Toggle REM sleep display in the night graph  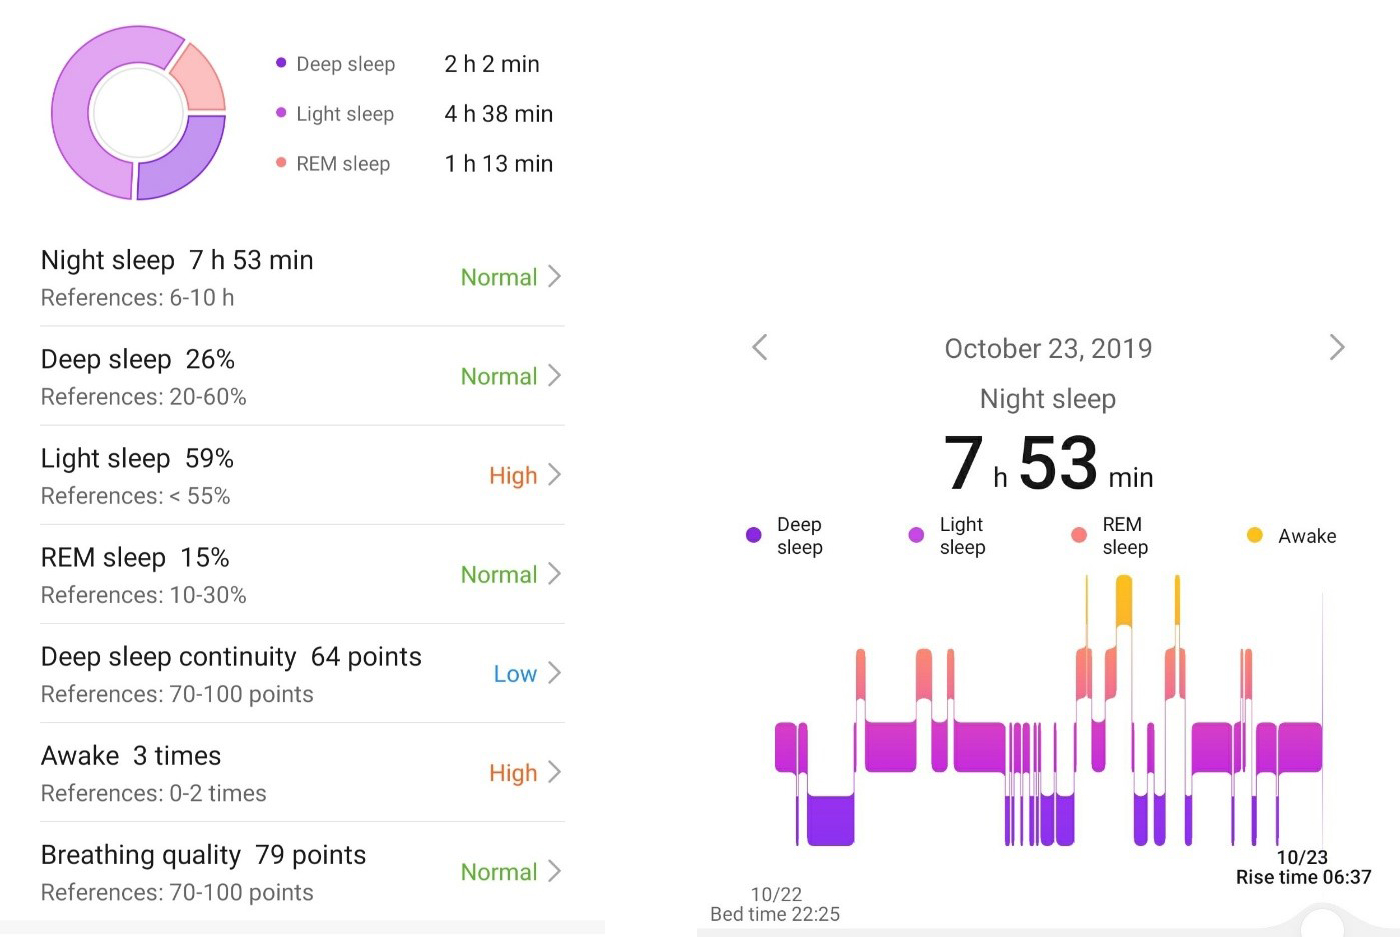coord(1078,535)
